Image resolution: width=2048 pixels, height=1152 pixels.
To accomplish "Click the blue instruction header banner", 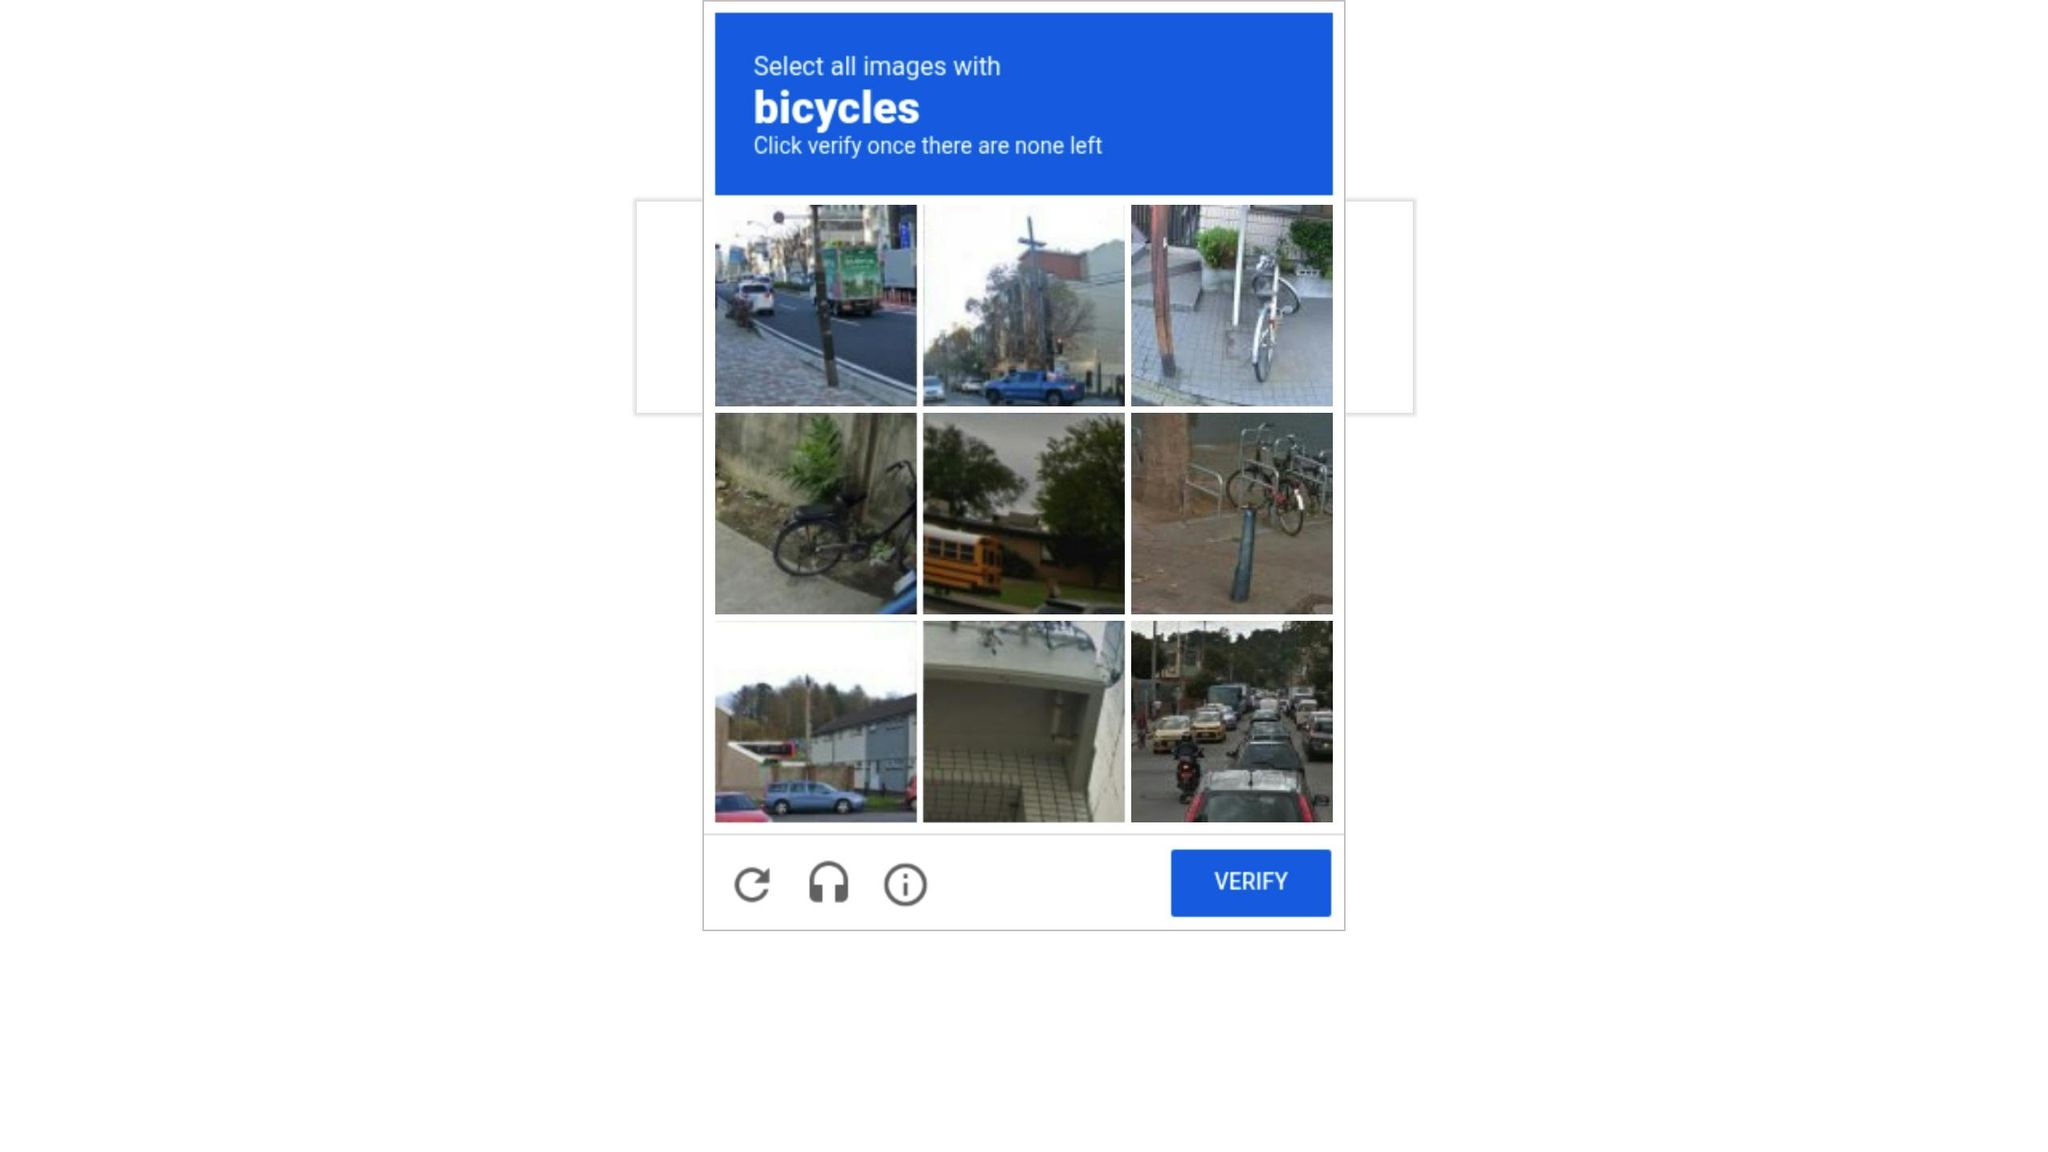I will pyautogui.click(x=1023, y=103).
